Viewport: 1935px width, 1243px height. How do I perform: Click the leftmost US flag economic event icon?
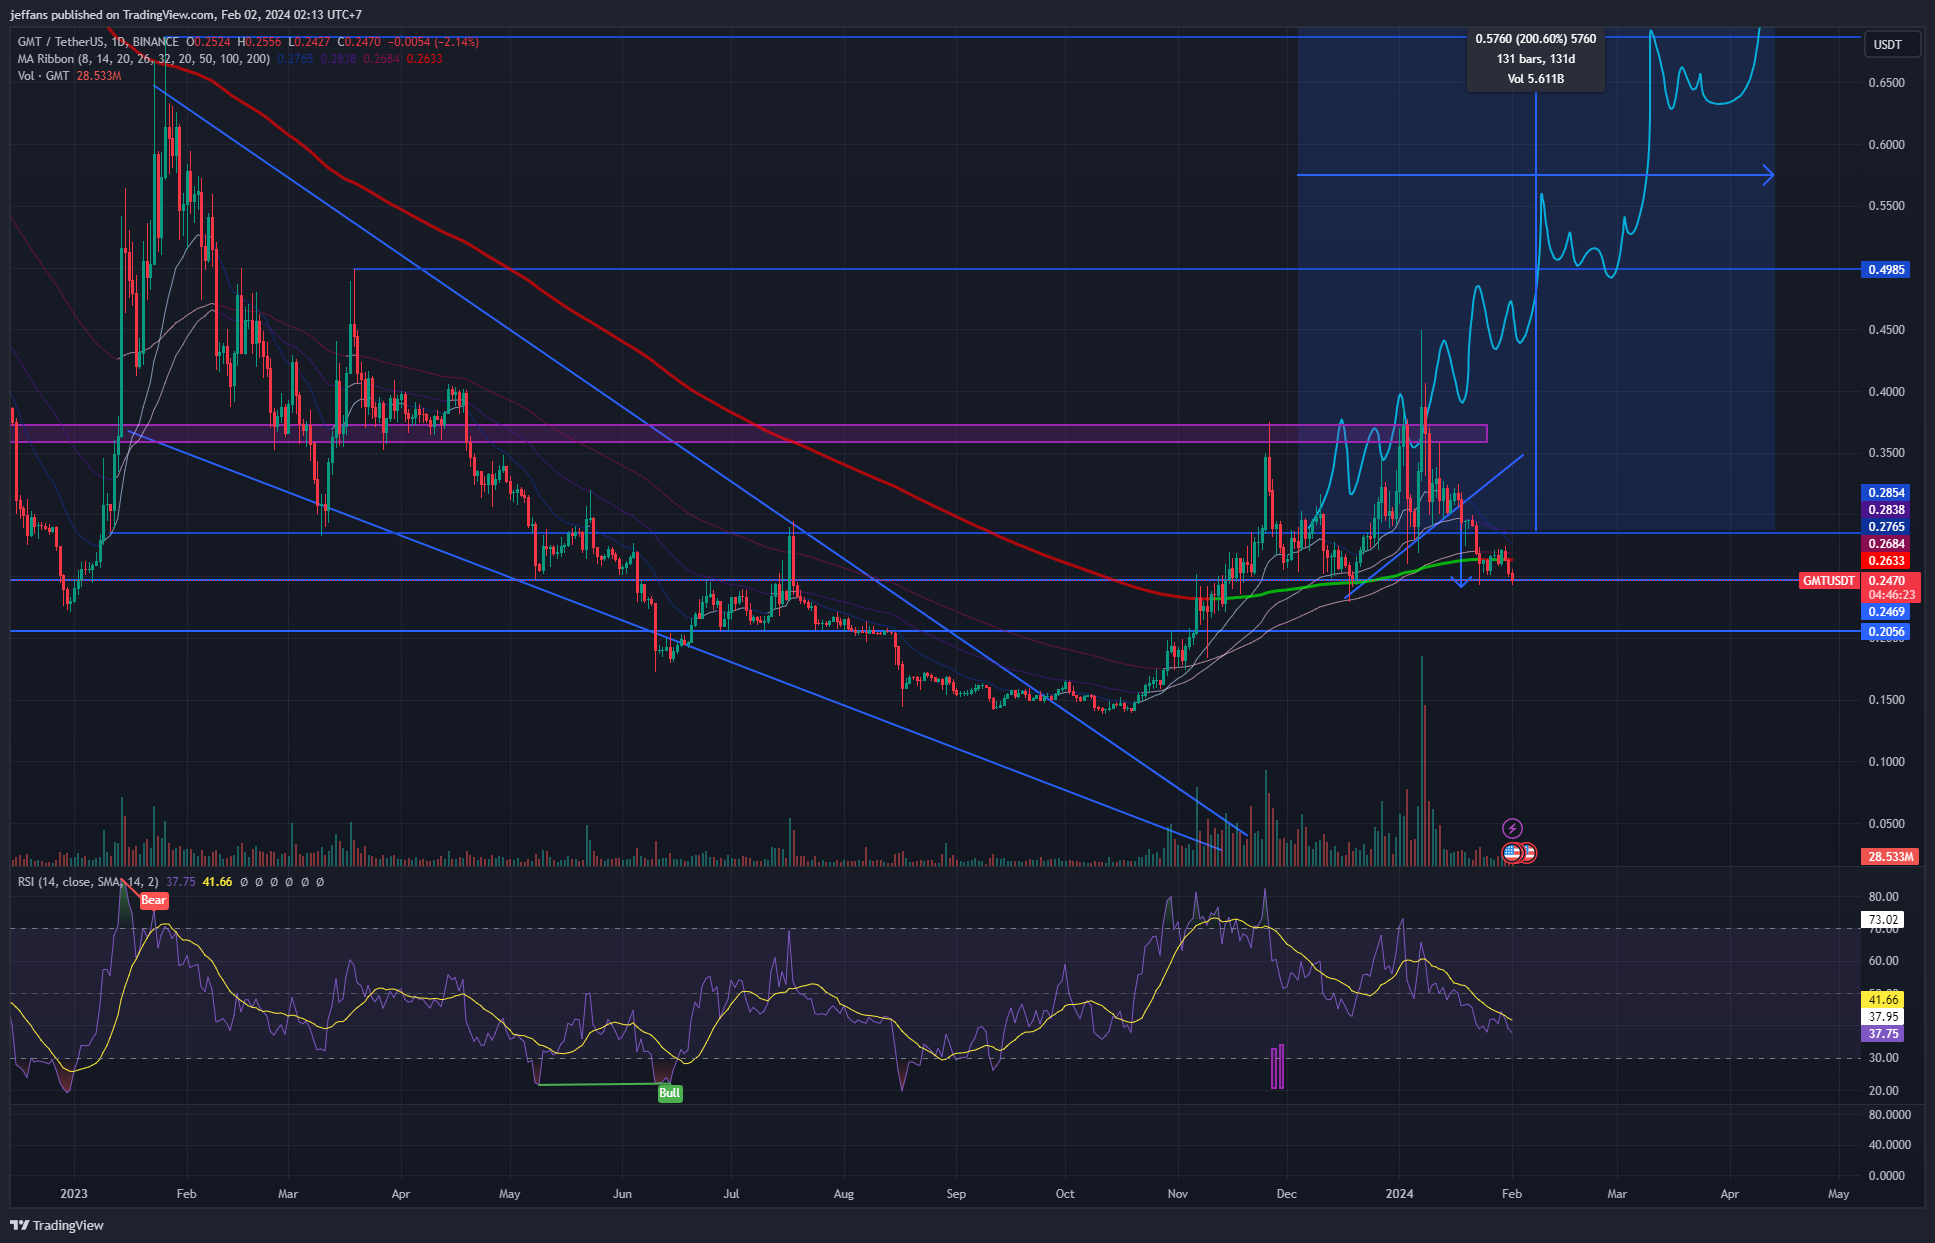click(1512, 853)
